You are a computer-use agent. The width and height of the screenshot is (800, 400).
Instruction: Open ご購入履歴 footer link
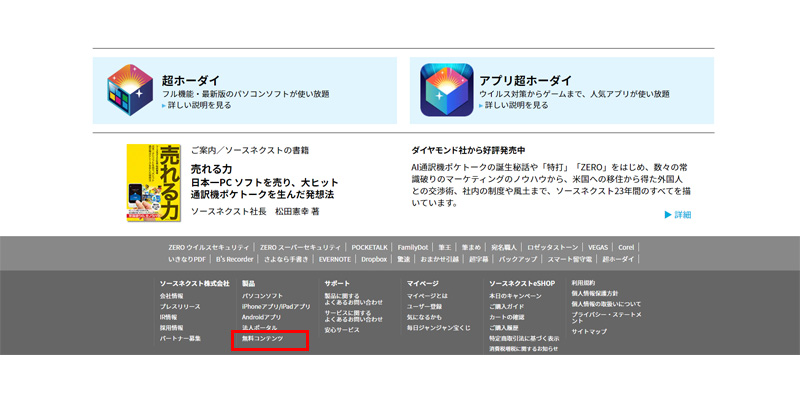pyautogui.click(x=504, y=328)
